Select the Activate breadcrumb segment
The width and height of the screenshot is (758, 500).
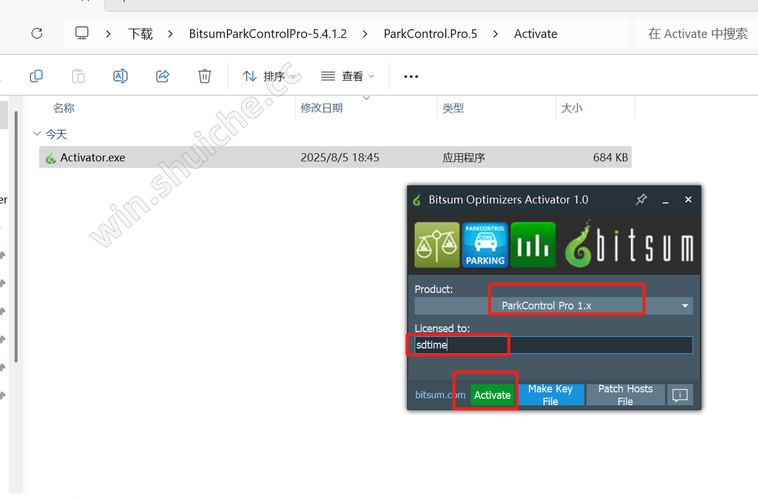click(x=536, y=34)
